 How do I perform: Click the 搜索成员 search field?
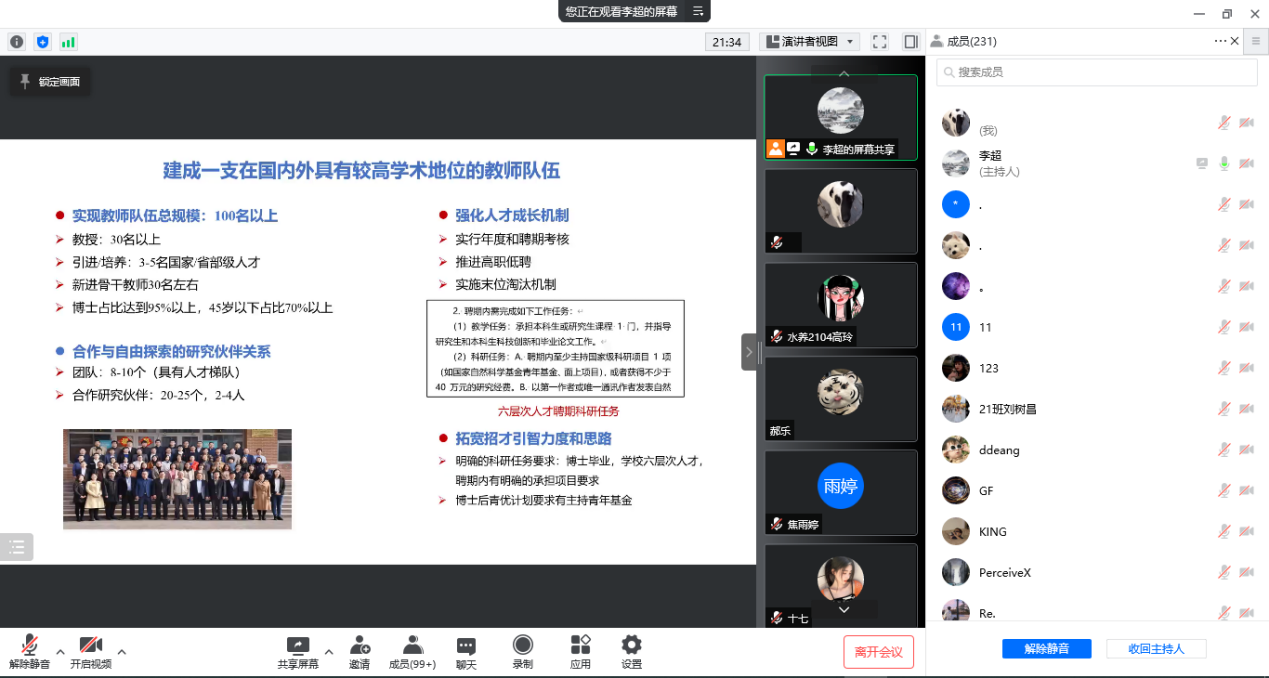click(x=1096, y=72)
